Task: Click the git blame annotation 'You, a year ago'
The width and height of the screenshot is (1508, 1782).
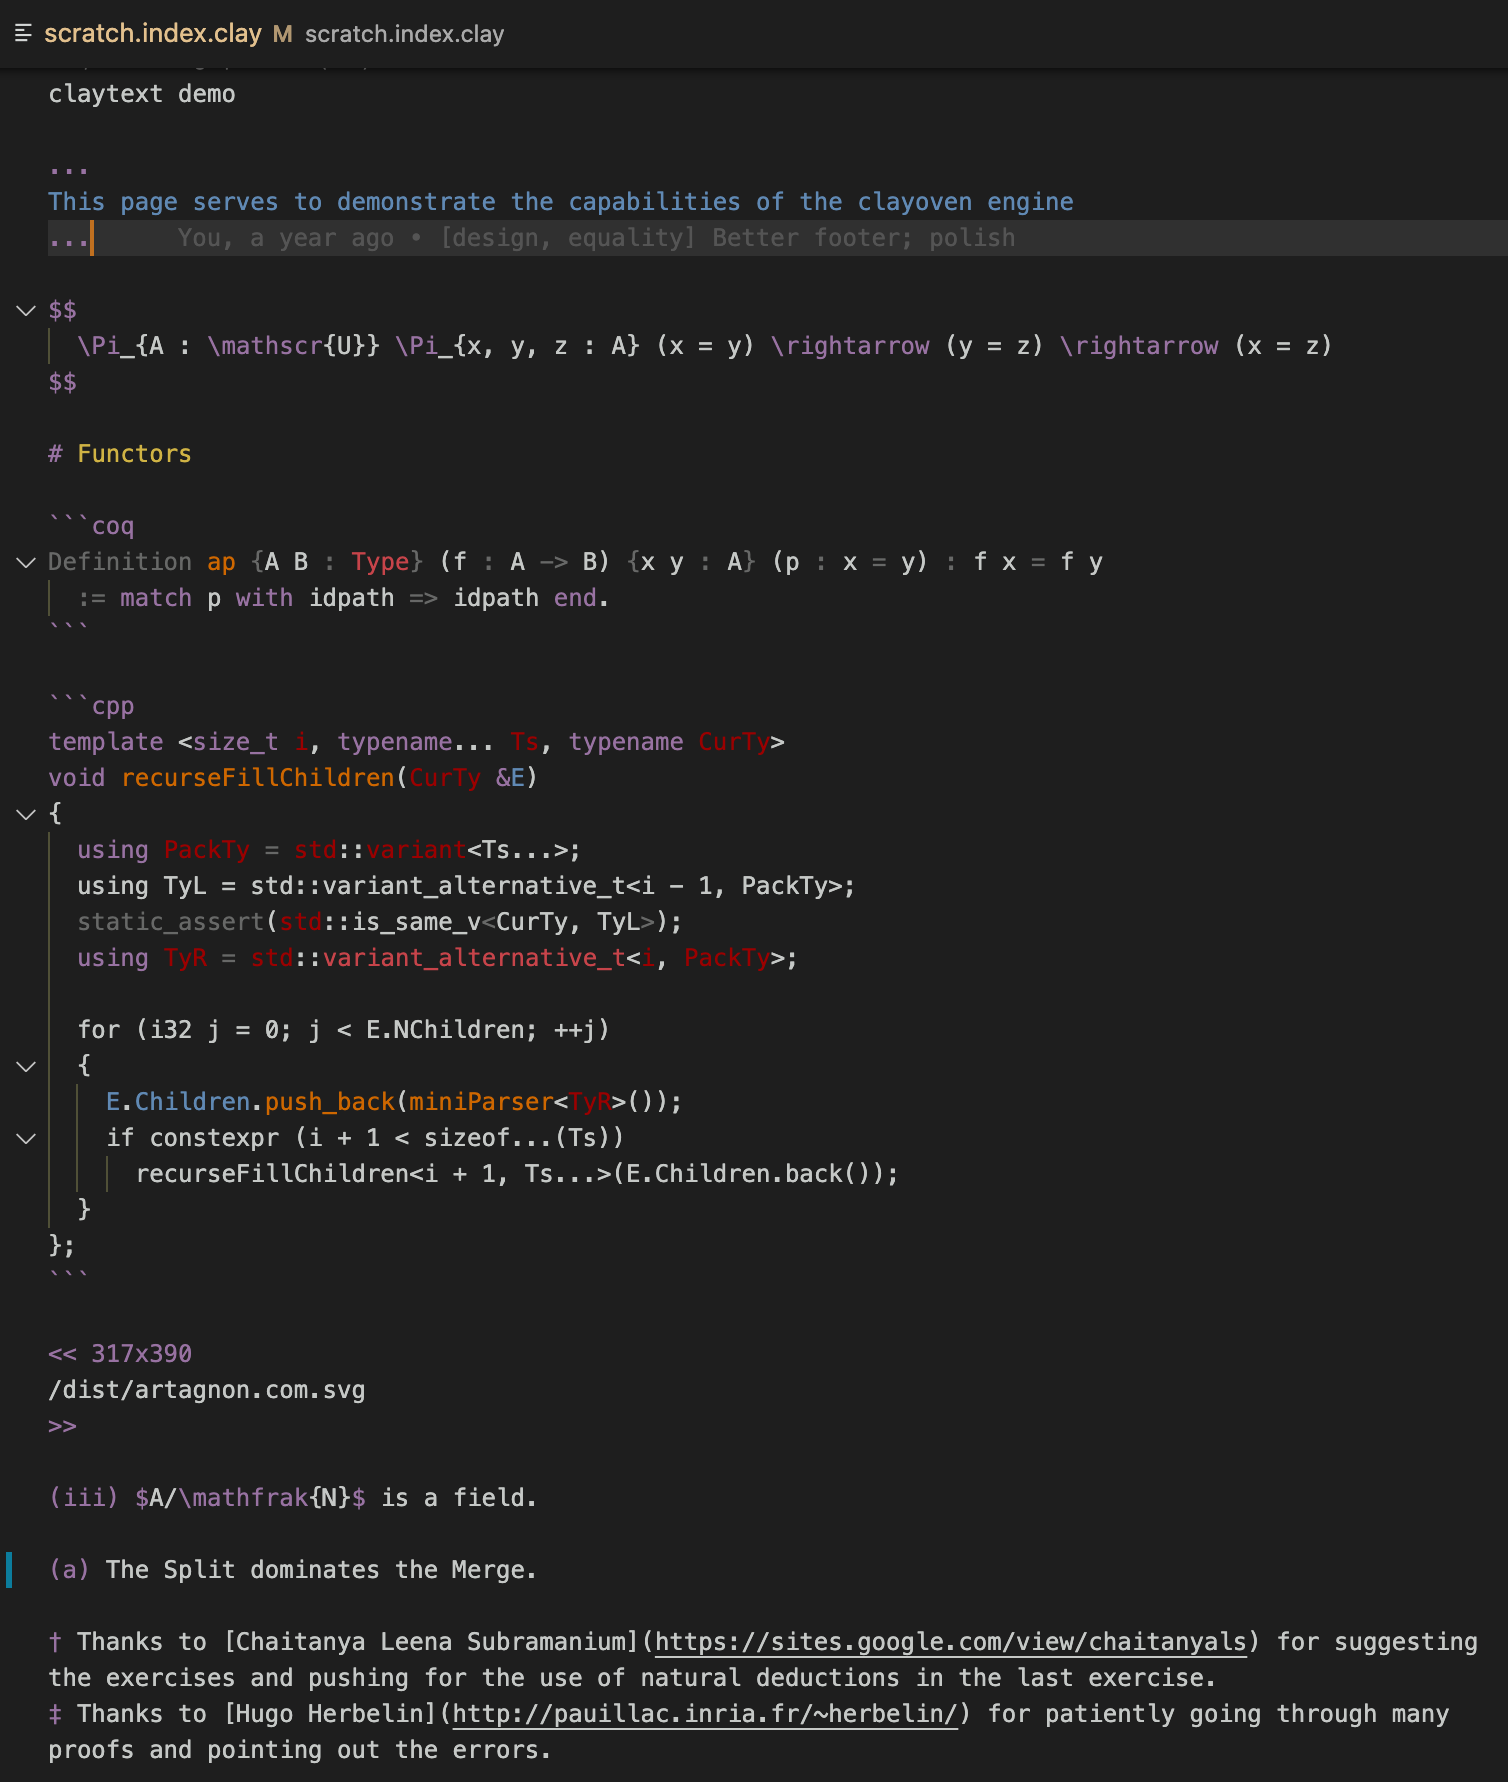Action: [x=596, y=238]
